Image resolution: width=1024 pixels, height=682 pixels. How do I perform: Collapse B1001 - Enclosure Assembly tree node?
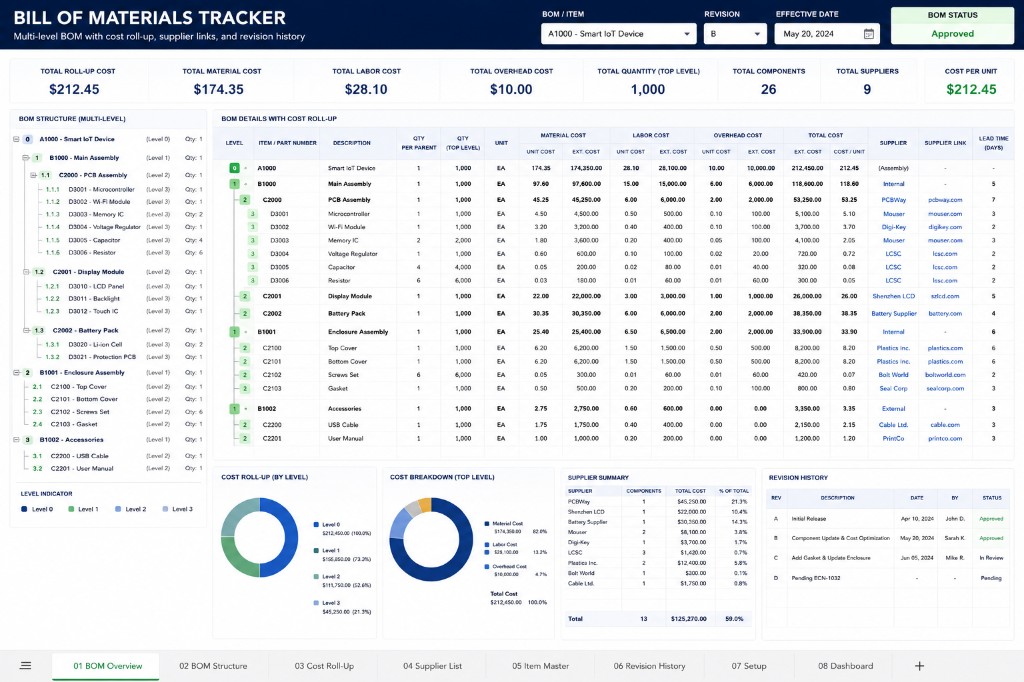(x=16, y=372)
